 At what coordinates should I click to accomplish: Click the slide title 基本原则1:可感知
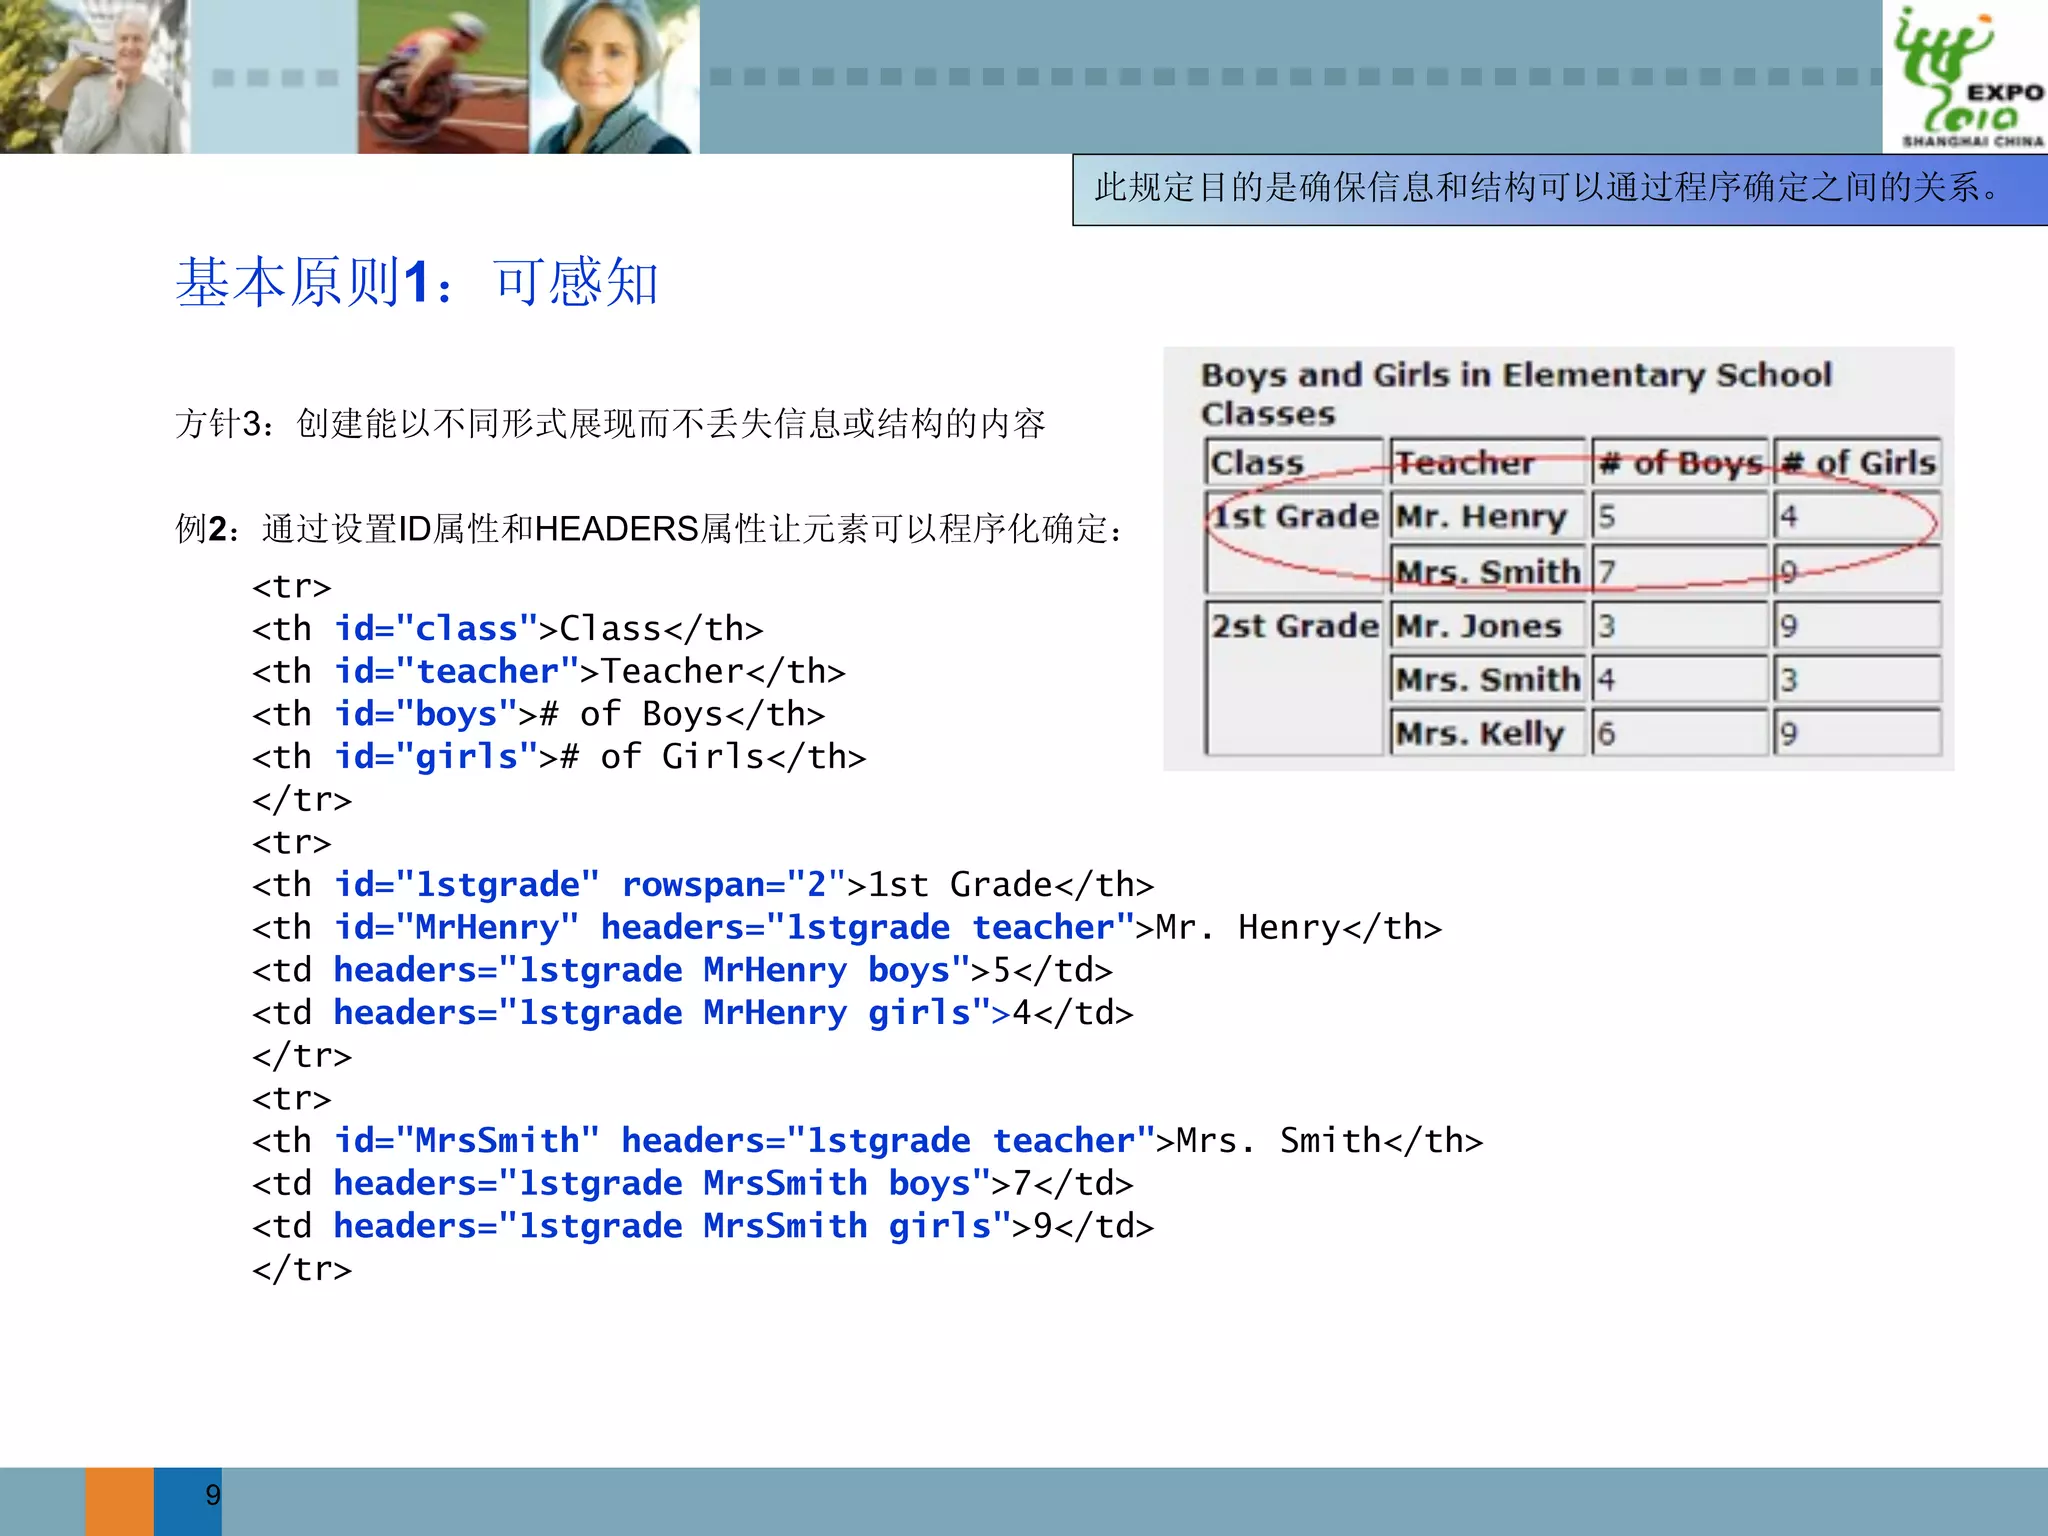[417, 282]
